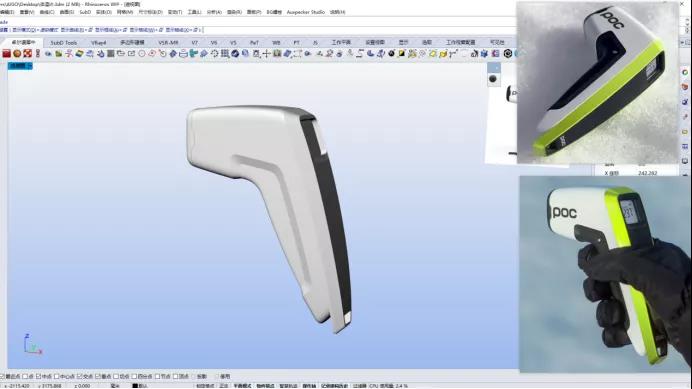Select the circle with red center dot icon

(152, 53)
